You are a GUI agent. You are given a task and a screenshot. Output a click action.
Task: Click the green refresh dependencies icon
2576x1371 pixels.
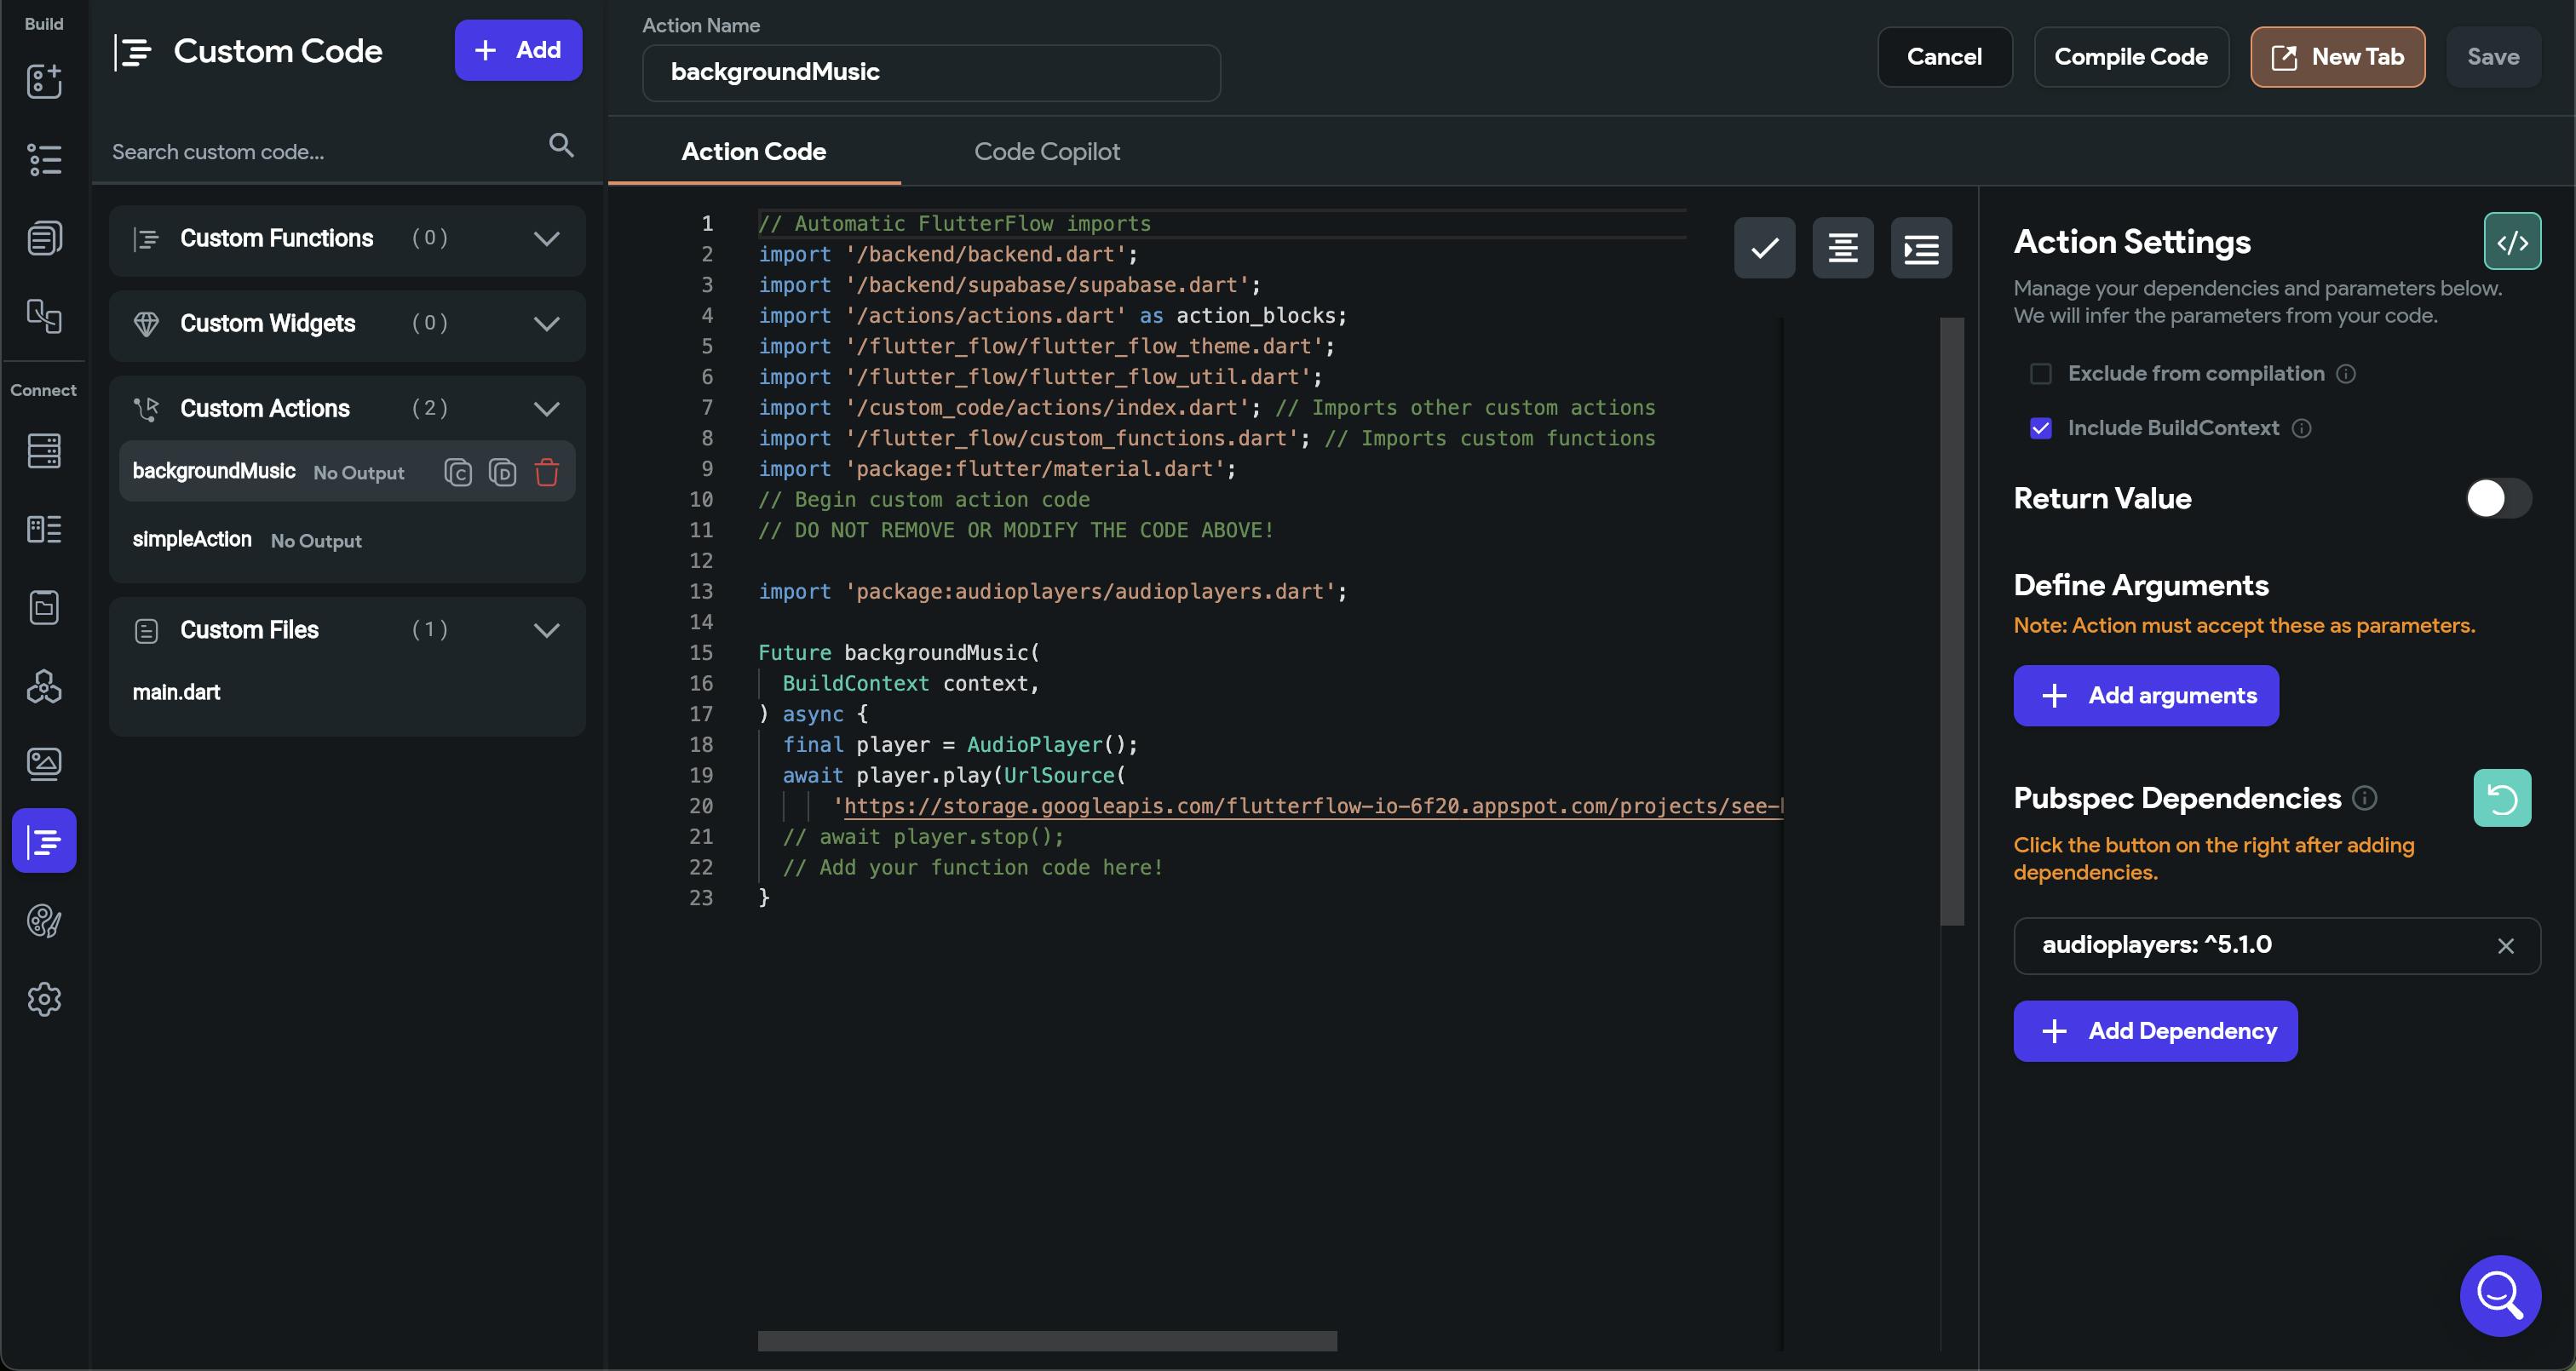pyautogui.click(x=2502, y=798)
